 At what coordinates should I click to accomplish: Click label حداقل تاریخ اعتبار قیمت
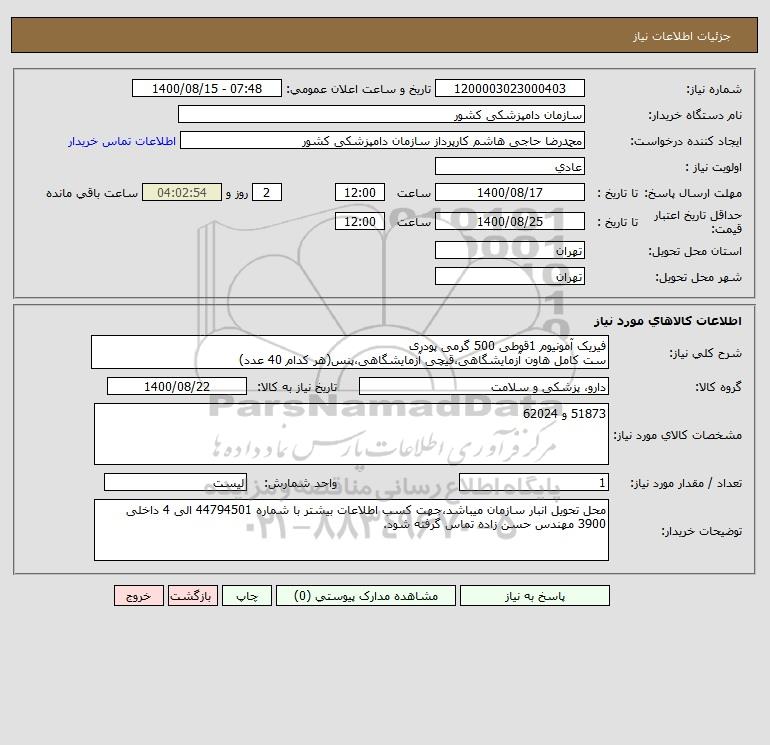(698, 222)
